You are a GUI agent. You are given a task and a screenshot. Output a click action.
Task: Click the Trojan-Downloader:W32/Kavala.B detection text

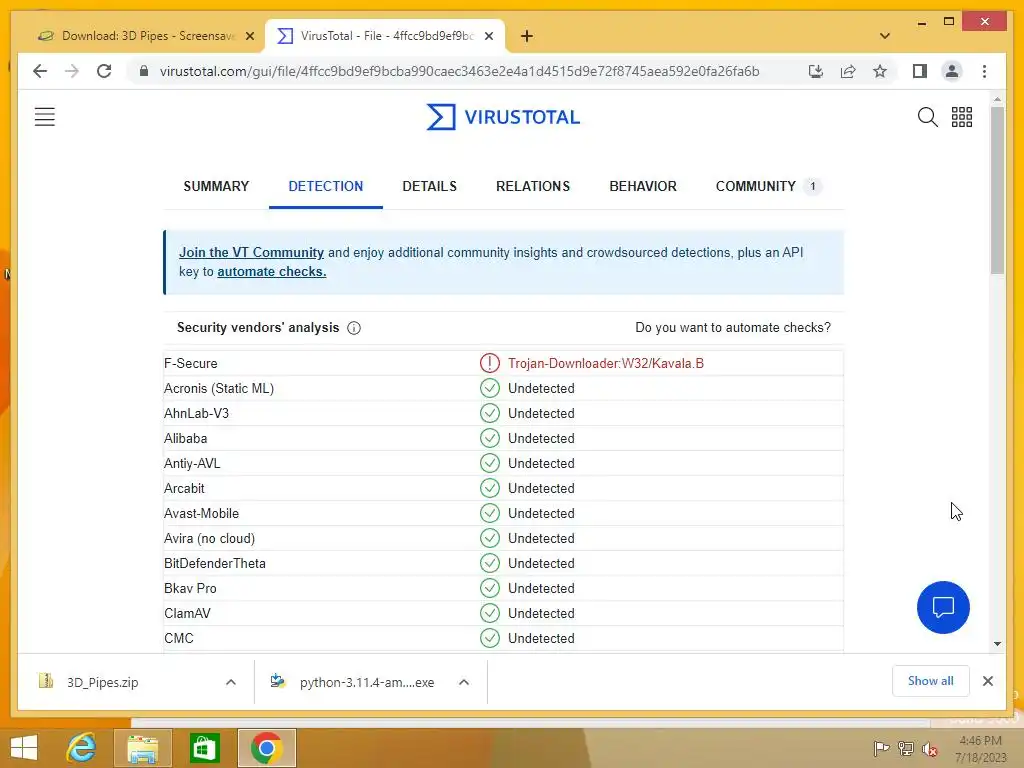606,364
